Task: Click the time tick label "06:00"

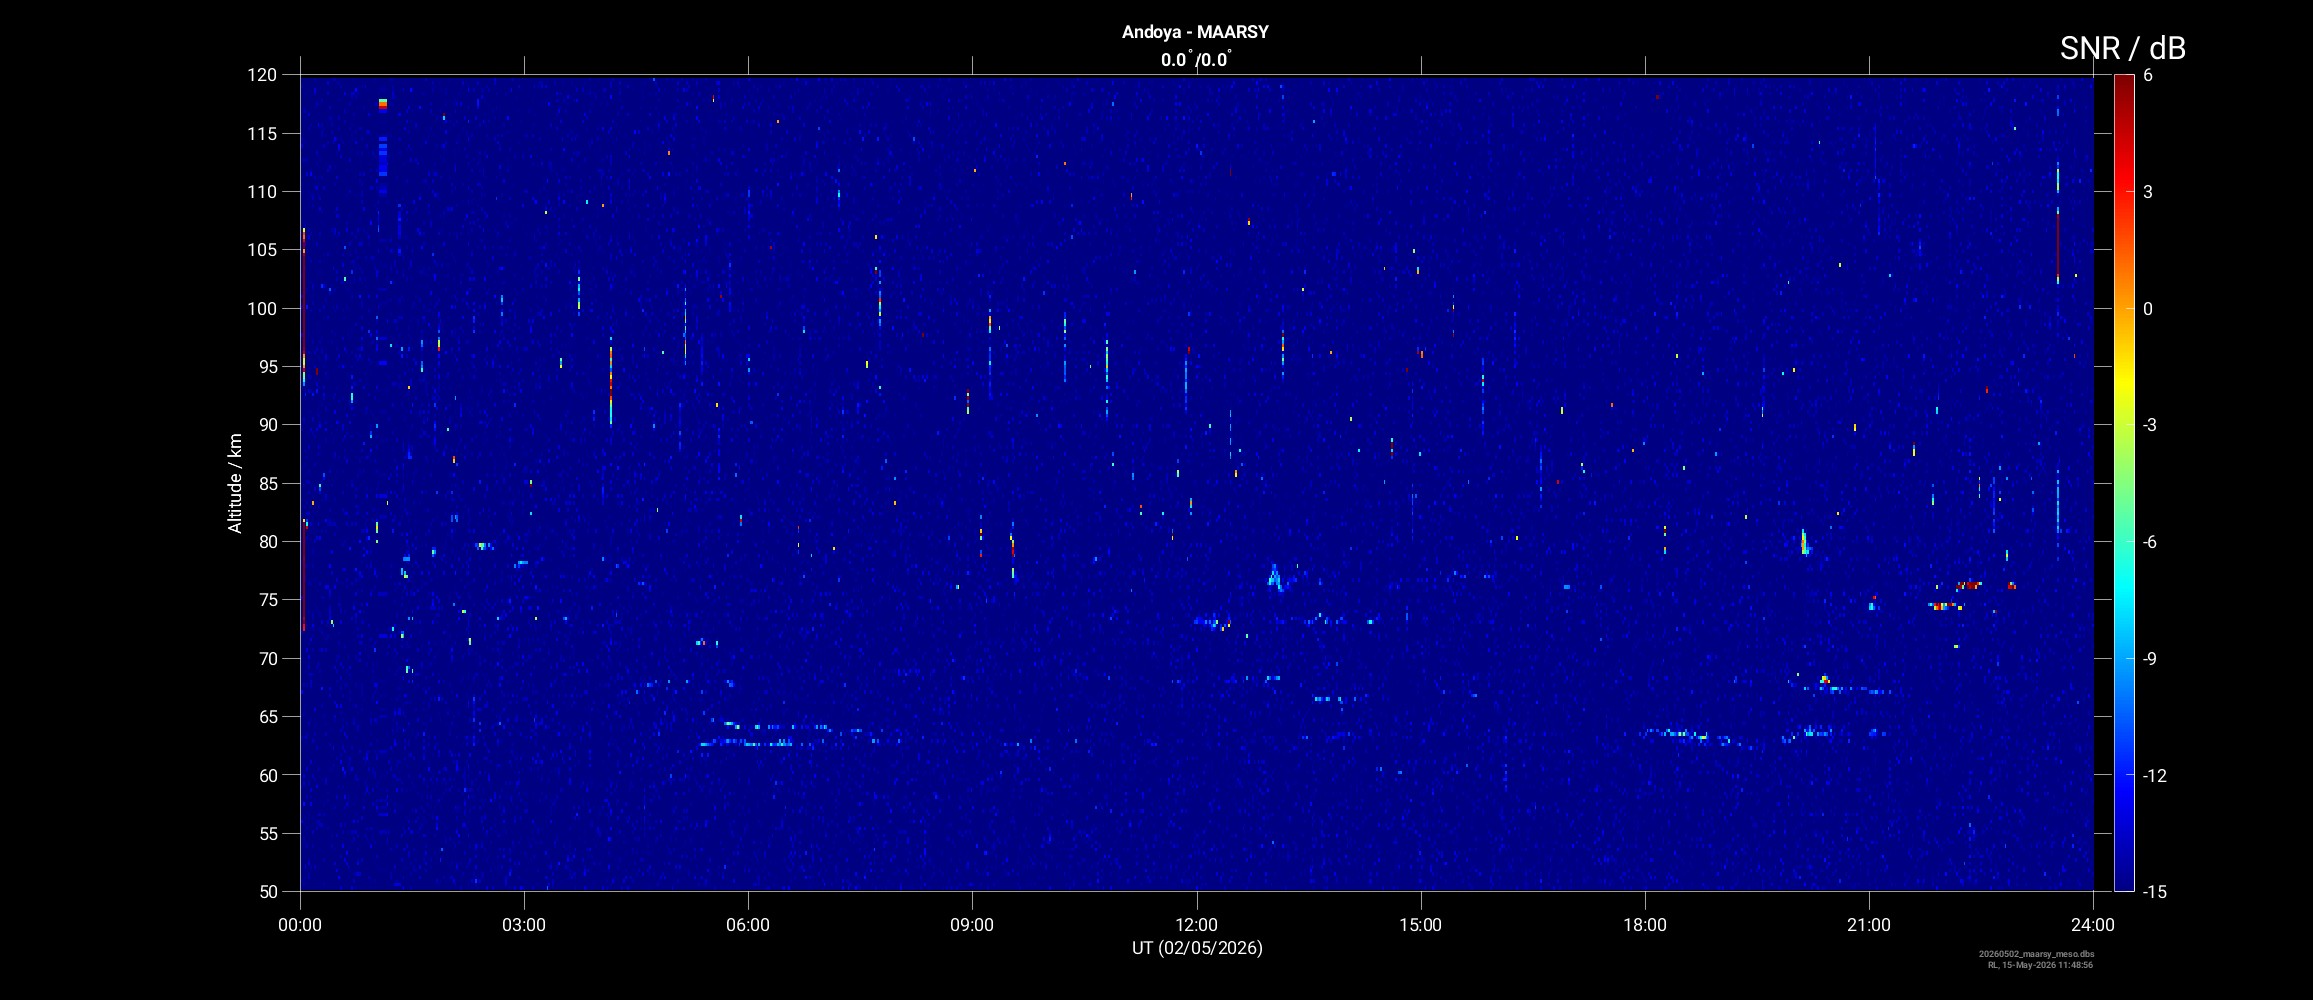Action: click(x=748, y=925)
